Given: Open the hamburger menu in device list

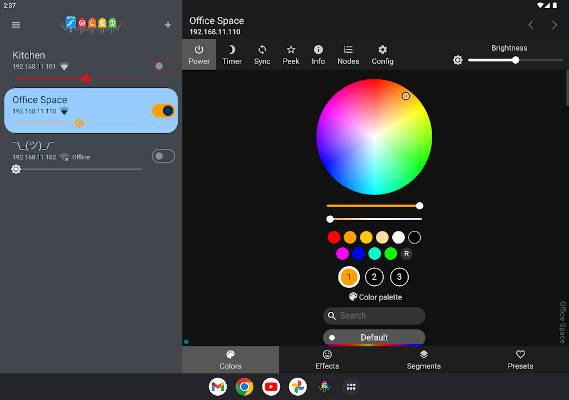Looking at the screenshot, I should pos(16,25).
